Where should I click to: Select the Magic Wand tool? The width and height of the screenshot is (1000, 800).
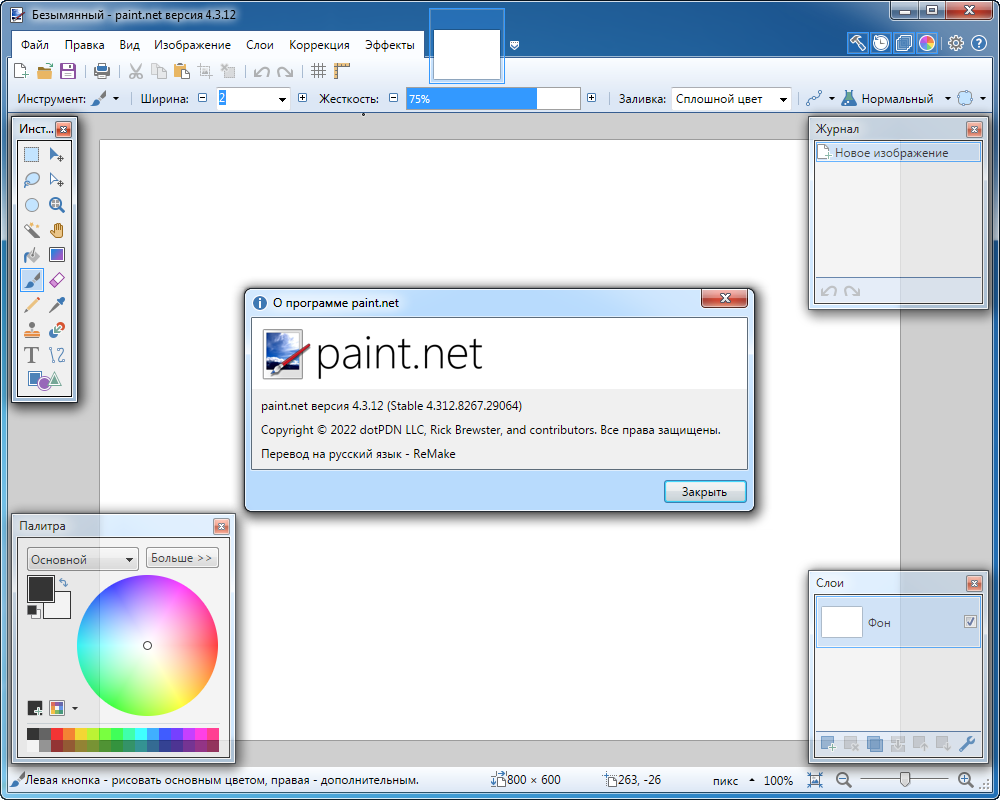point(32,230)
